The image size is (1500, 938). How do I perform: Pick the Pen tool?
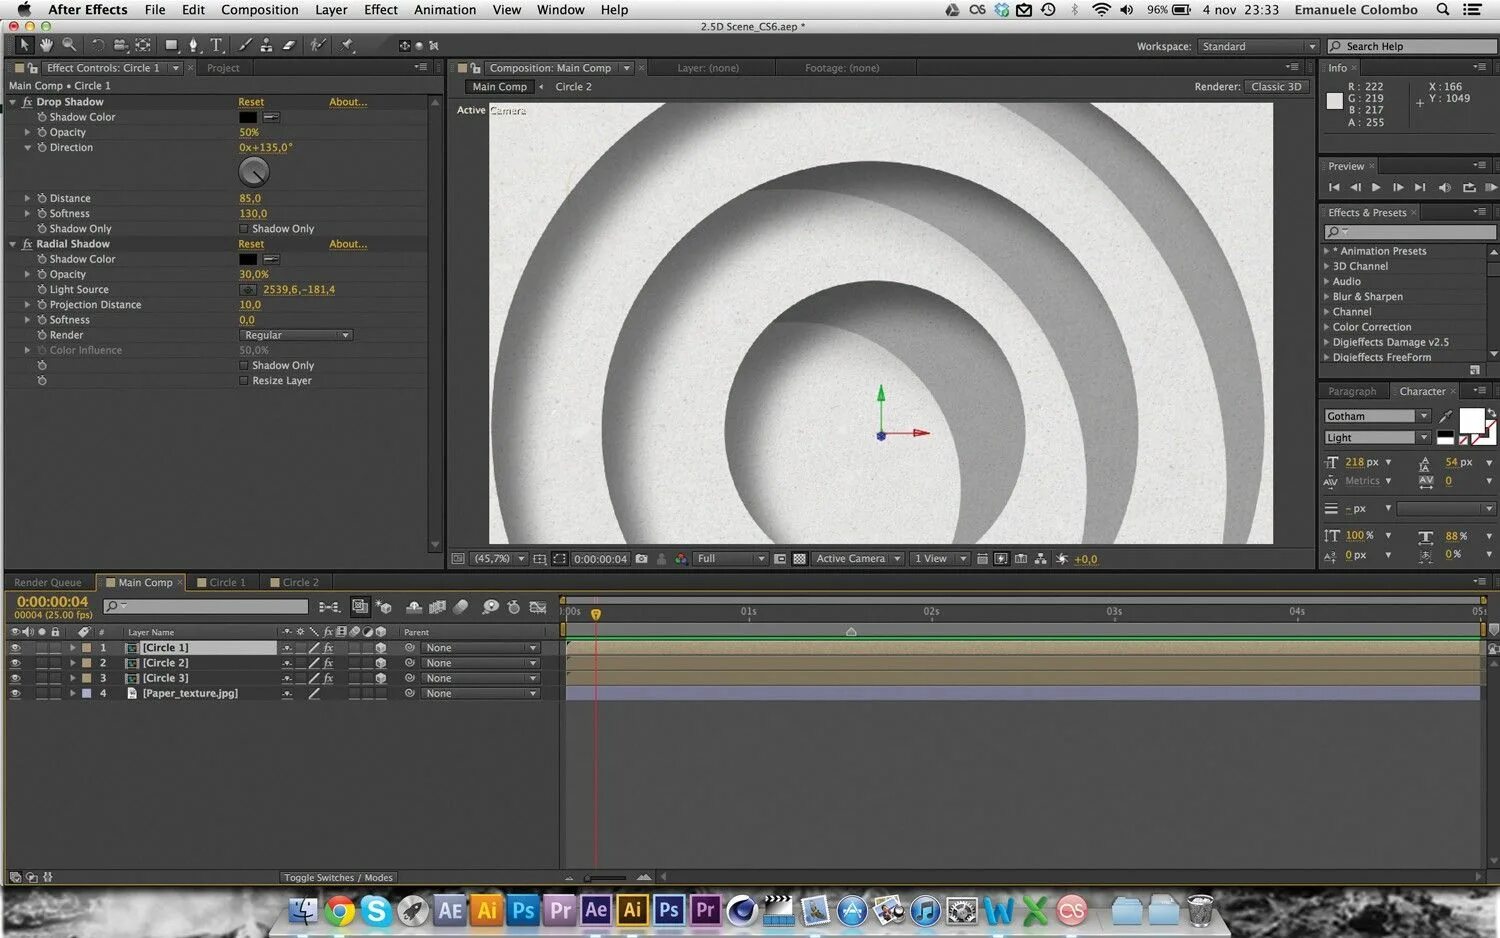click(193, 45)
